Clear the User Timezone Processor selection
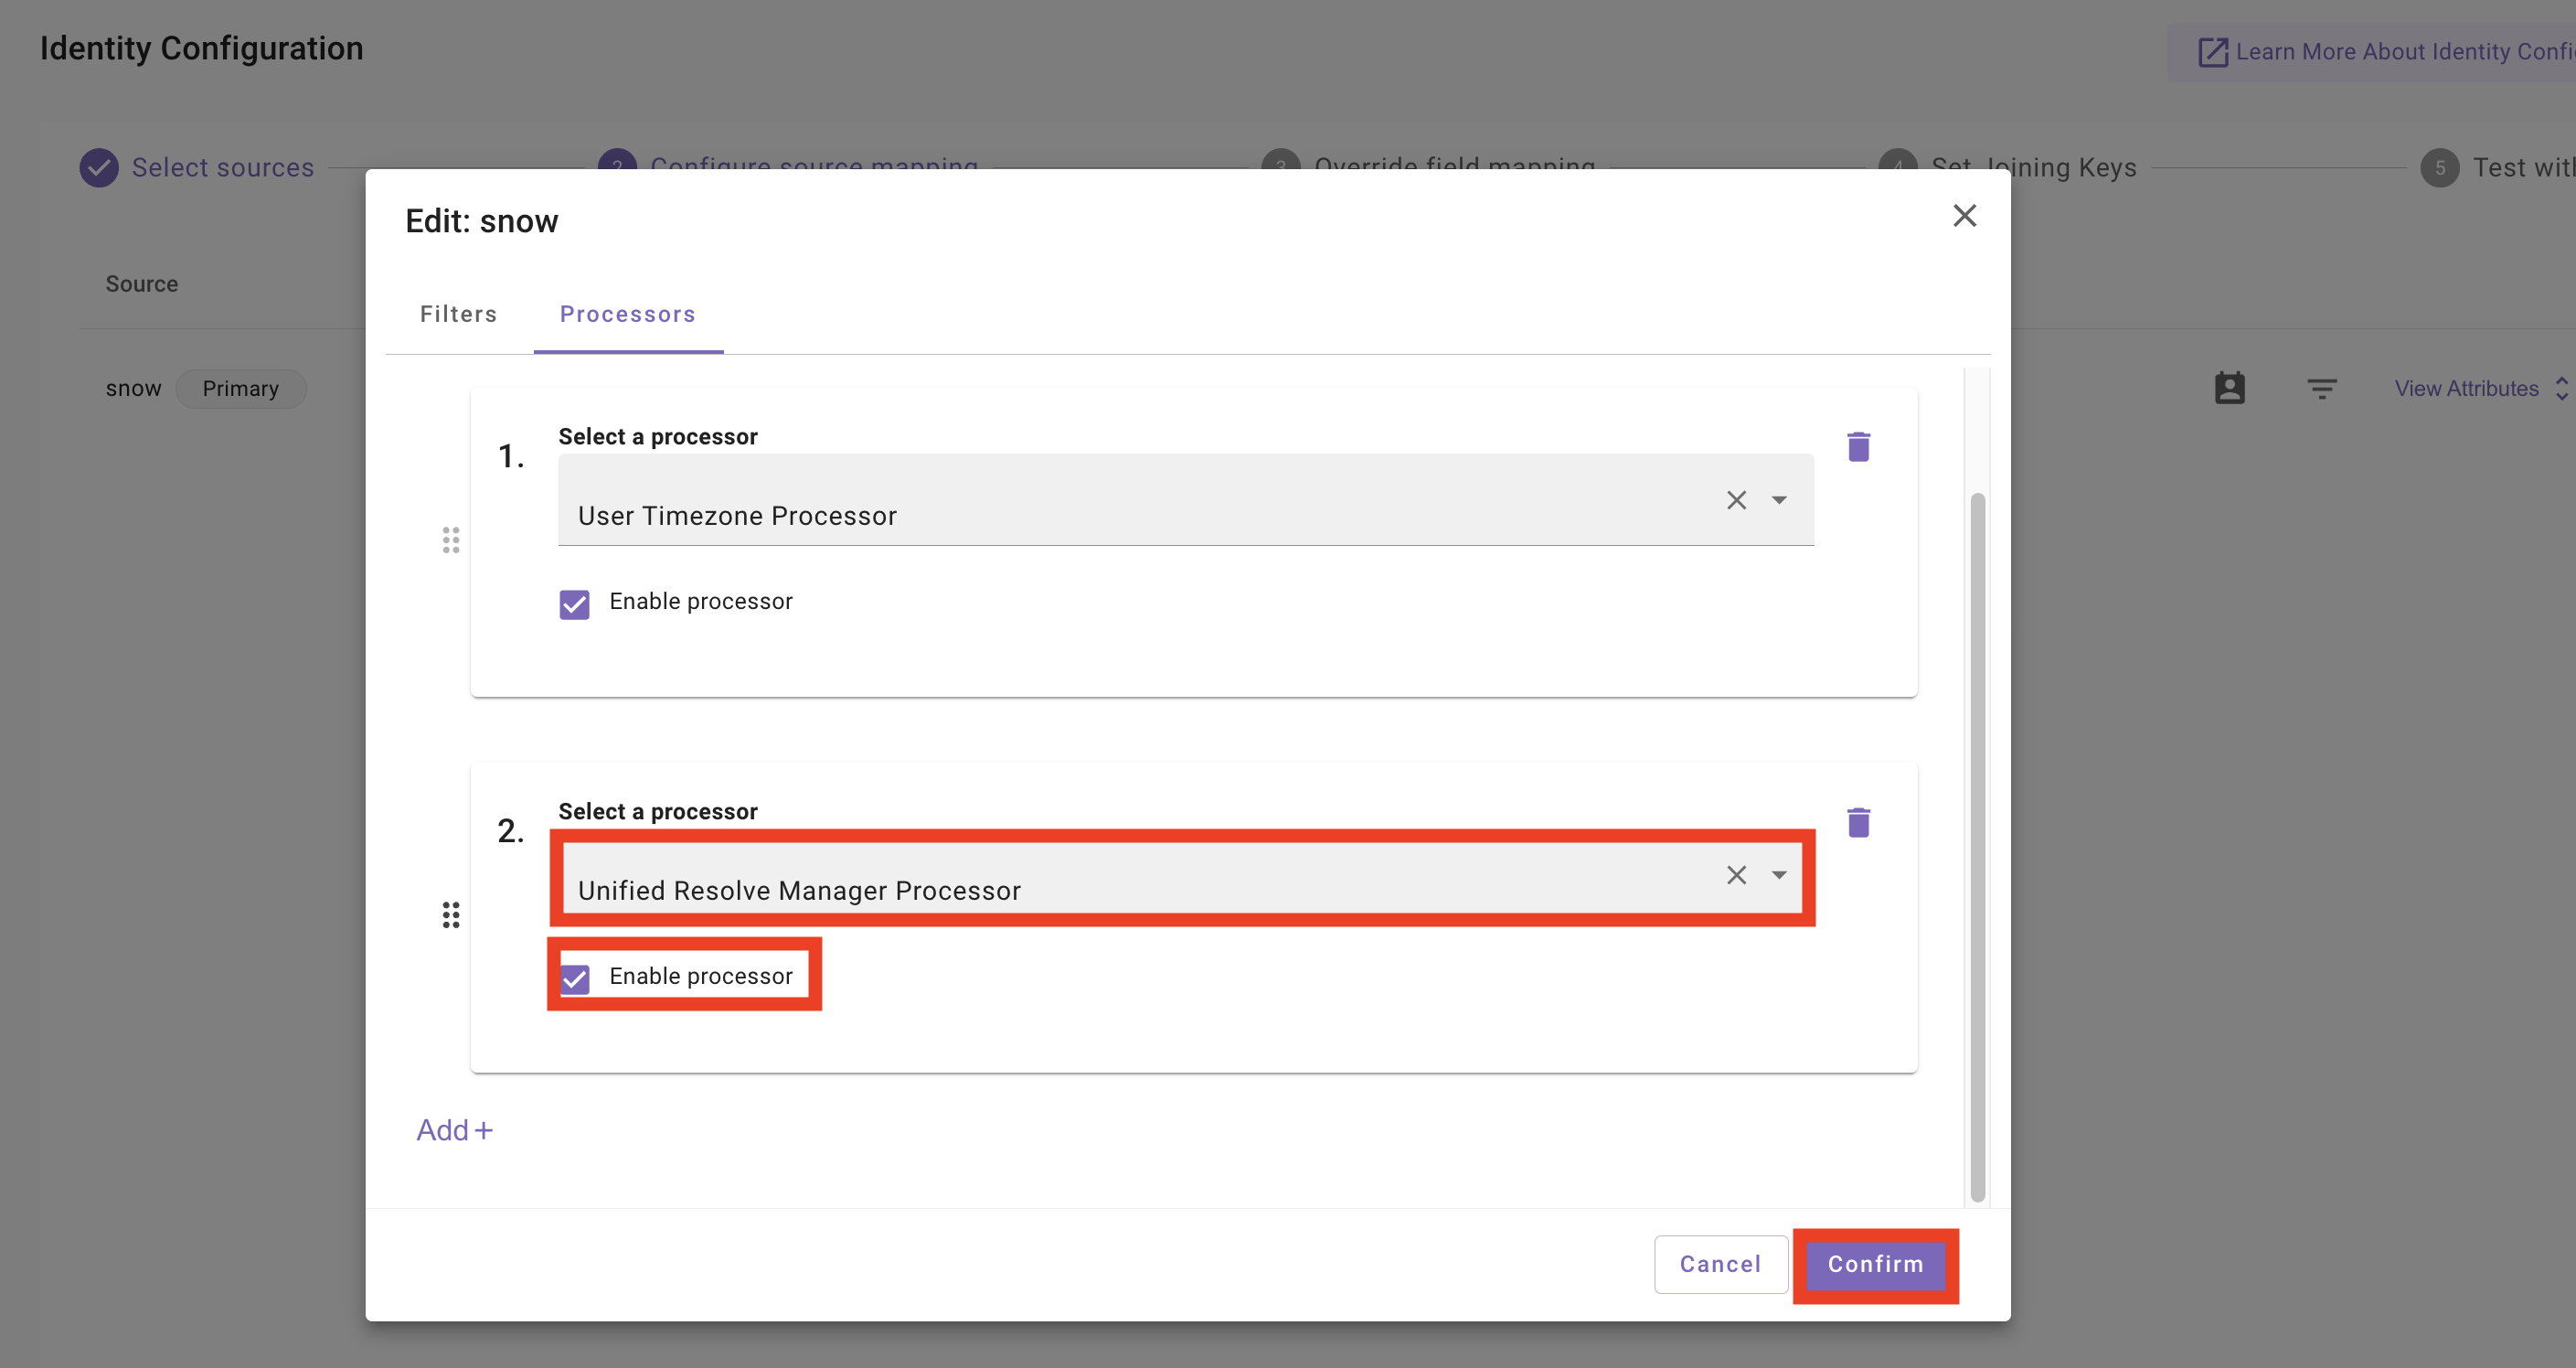This screenshot has width=2576, height=1368. click(1736, 500)
